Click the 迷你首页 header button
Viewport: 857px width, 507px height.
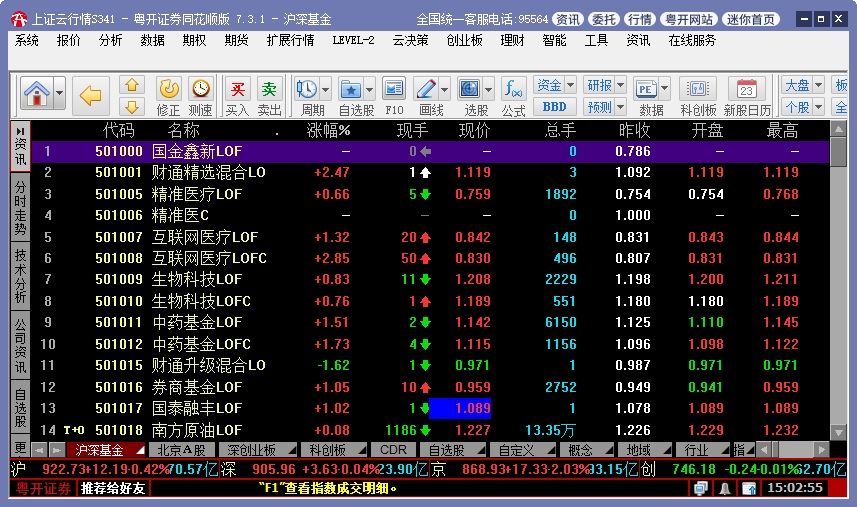751,20
